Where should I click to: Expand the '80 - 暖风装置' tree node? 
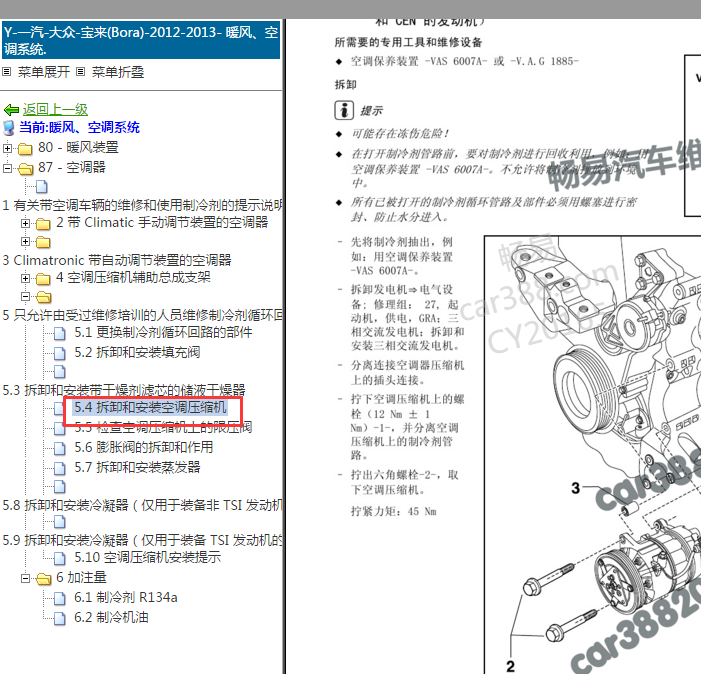(8, 148)
